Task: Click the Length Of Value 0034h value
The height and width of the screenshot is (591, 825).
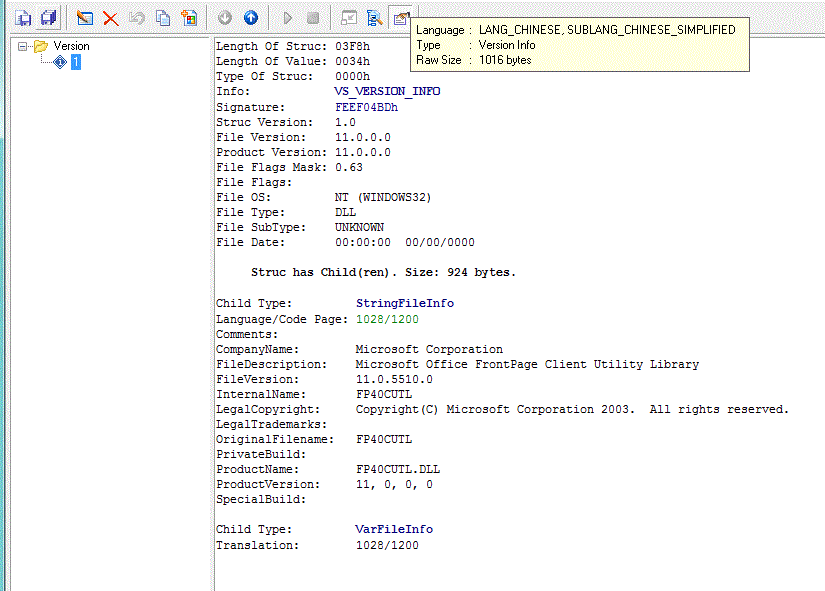Action: point(353,62)
